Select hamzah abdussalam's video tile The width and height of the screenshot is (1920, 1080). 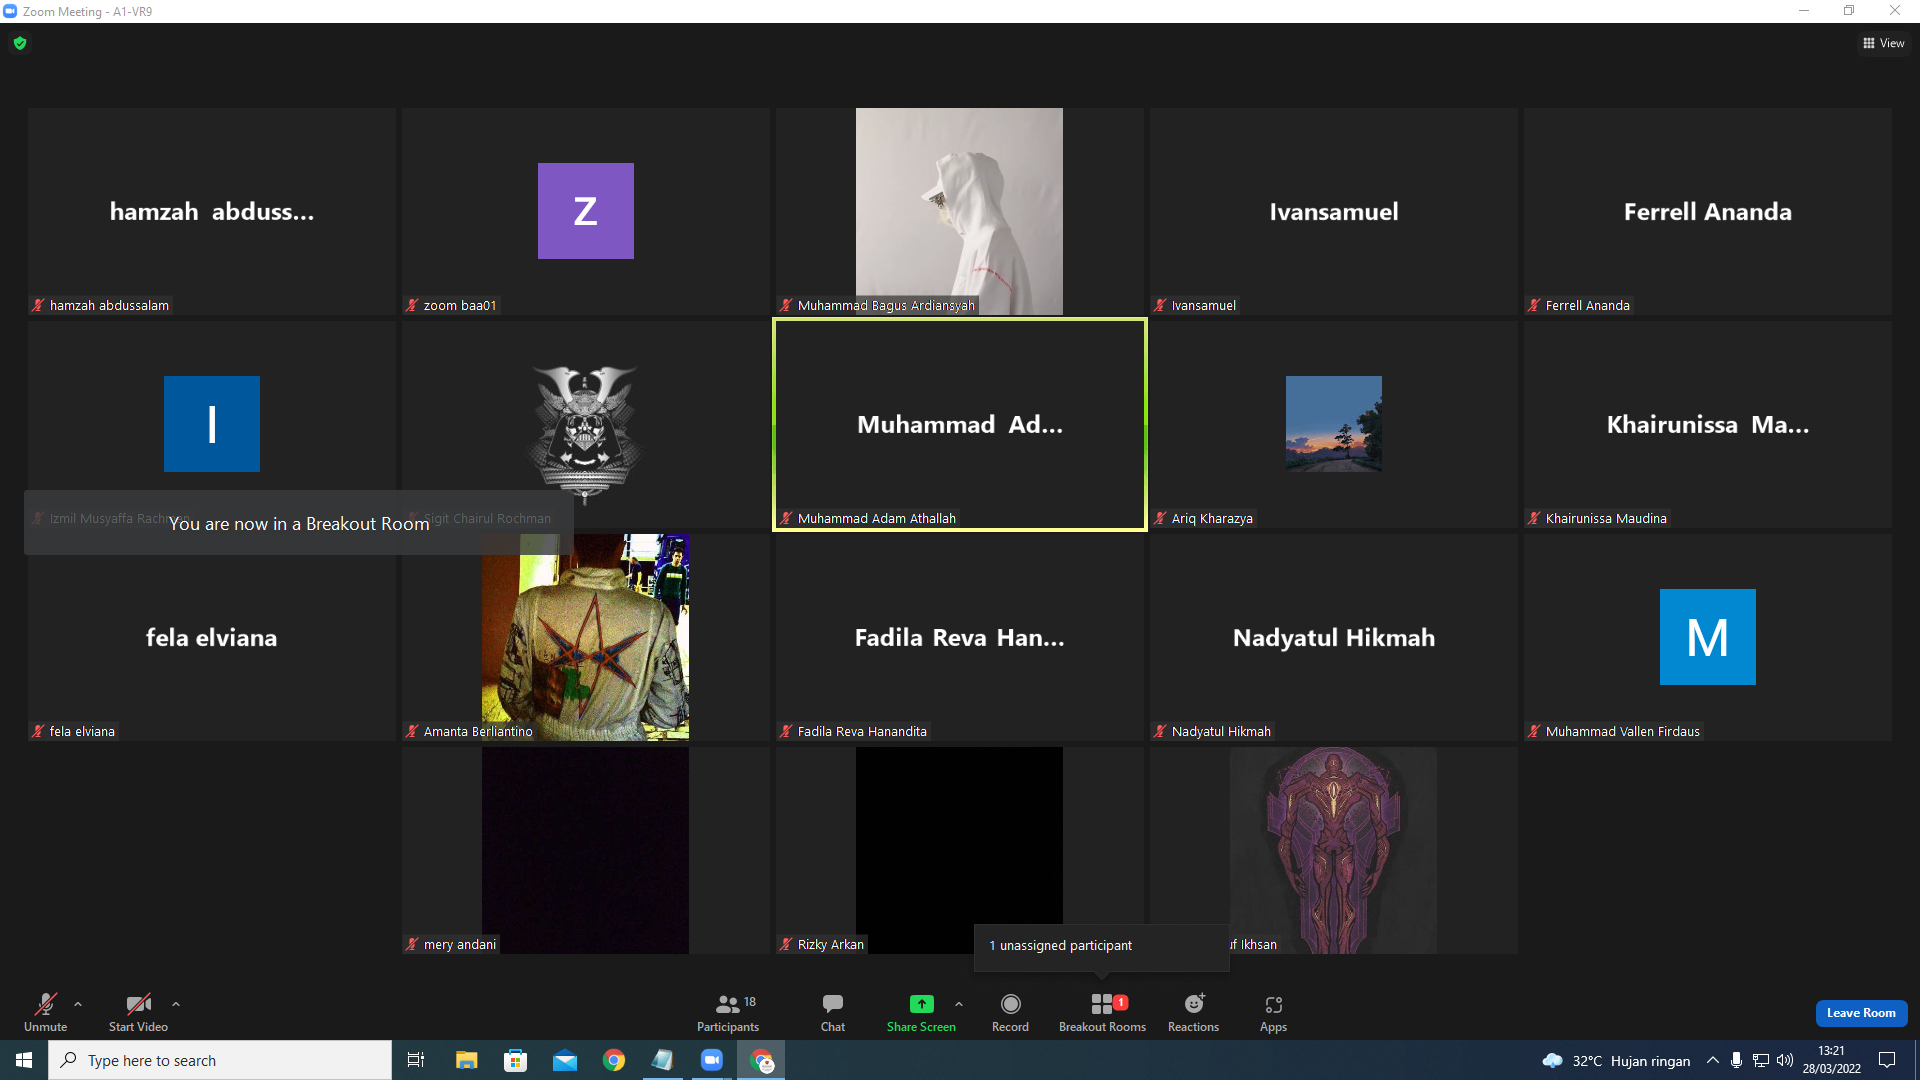click(212, 211)
